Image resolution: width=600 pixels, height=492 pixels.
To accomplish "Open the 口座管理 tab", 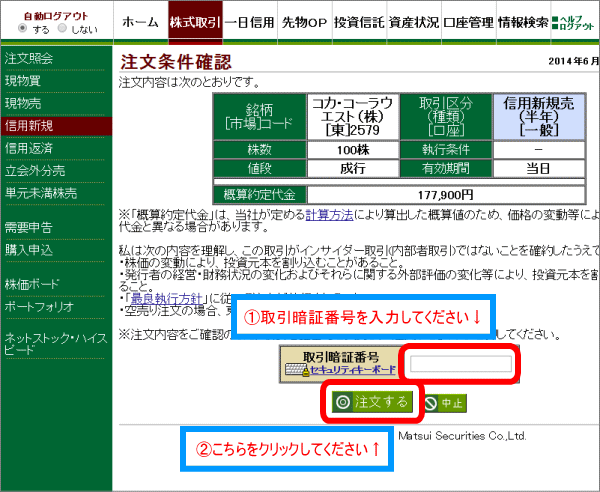I will [x=469, y=23].
